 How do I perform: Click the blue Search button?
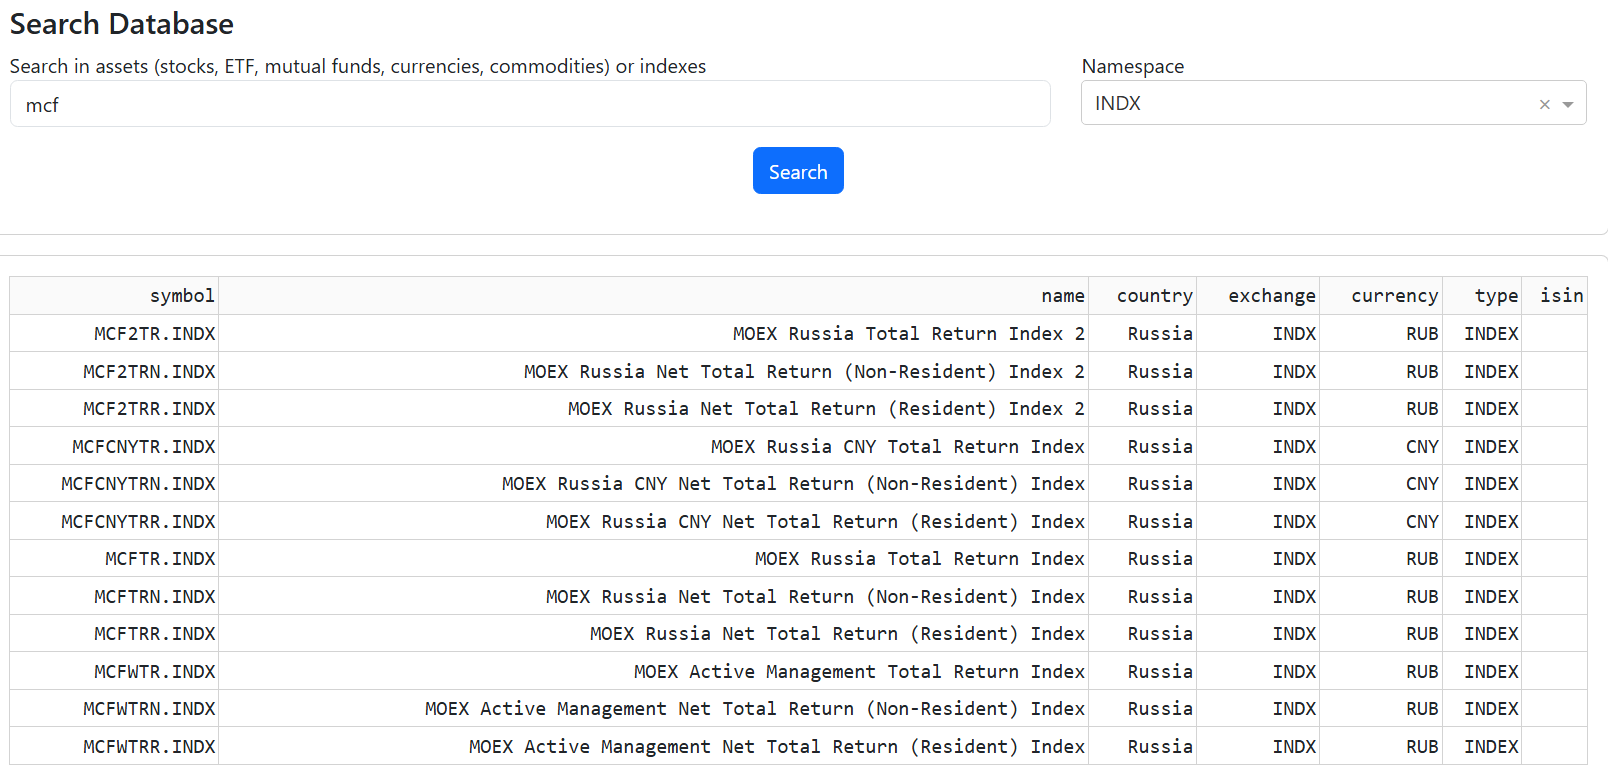coord(797,171)
